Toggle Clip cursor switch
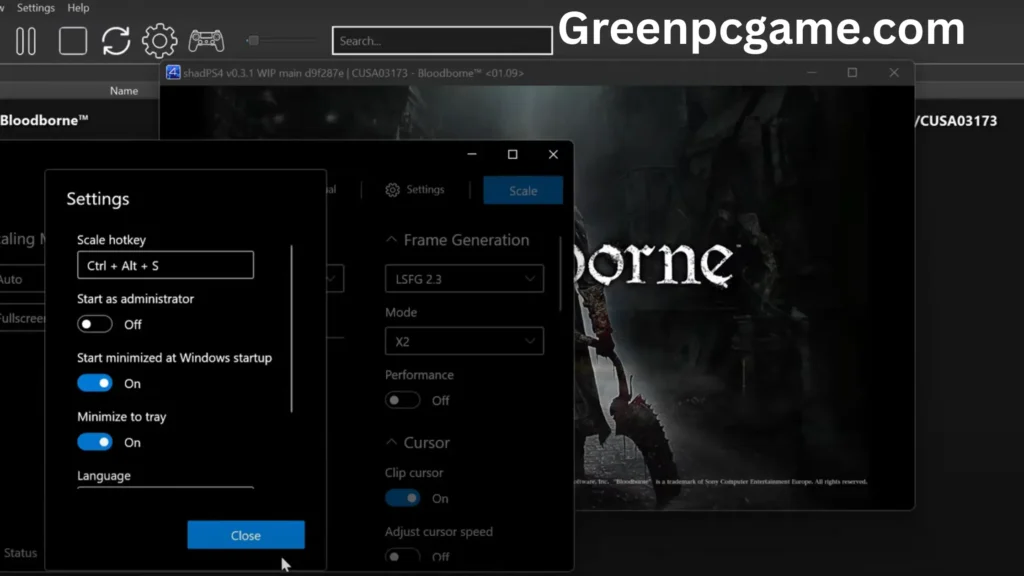This screenshot has height=576, width=1024. pos(402,498)
